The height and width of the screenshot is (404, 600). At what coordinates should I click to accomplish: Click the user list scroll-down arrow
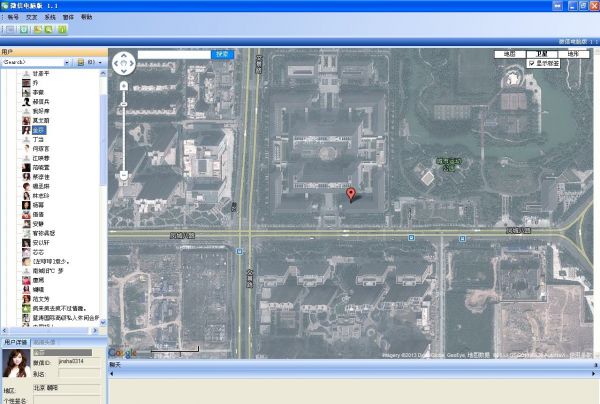click(x=103, y=323)
